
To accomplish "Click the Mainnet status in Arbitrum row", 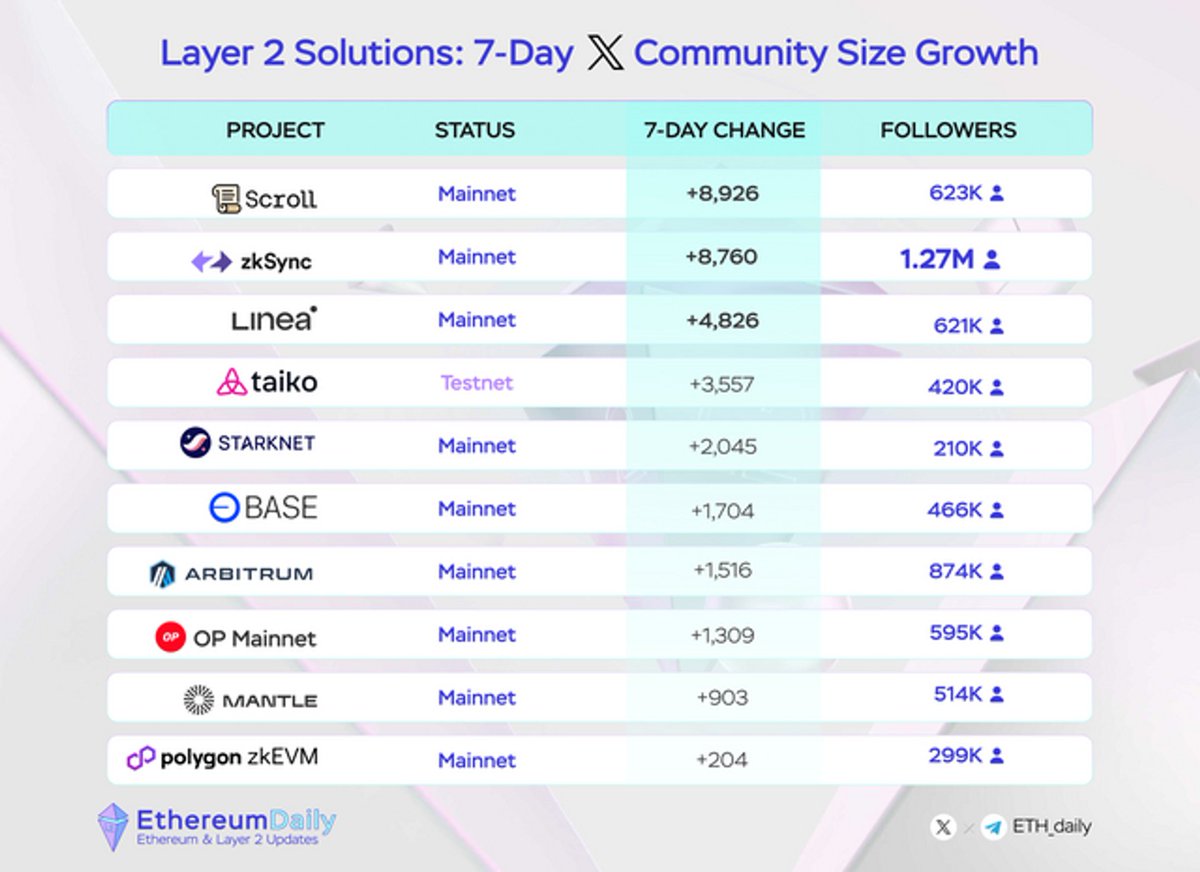I will pyautogui.click(x=477, y=571).
